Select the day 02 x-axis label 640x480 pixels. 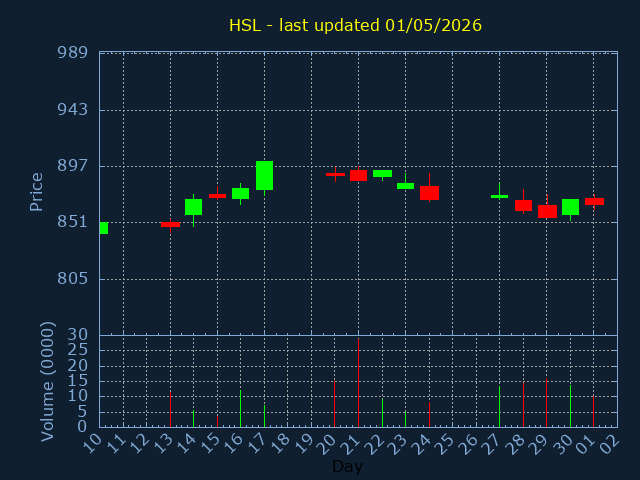(x=611, y=443)
